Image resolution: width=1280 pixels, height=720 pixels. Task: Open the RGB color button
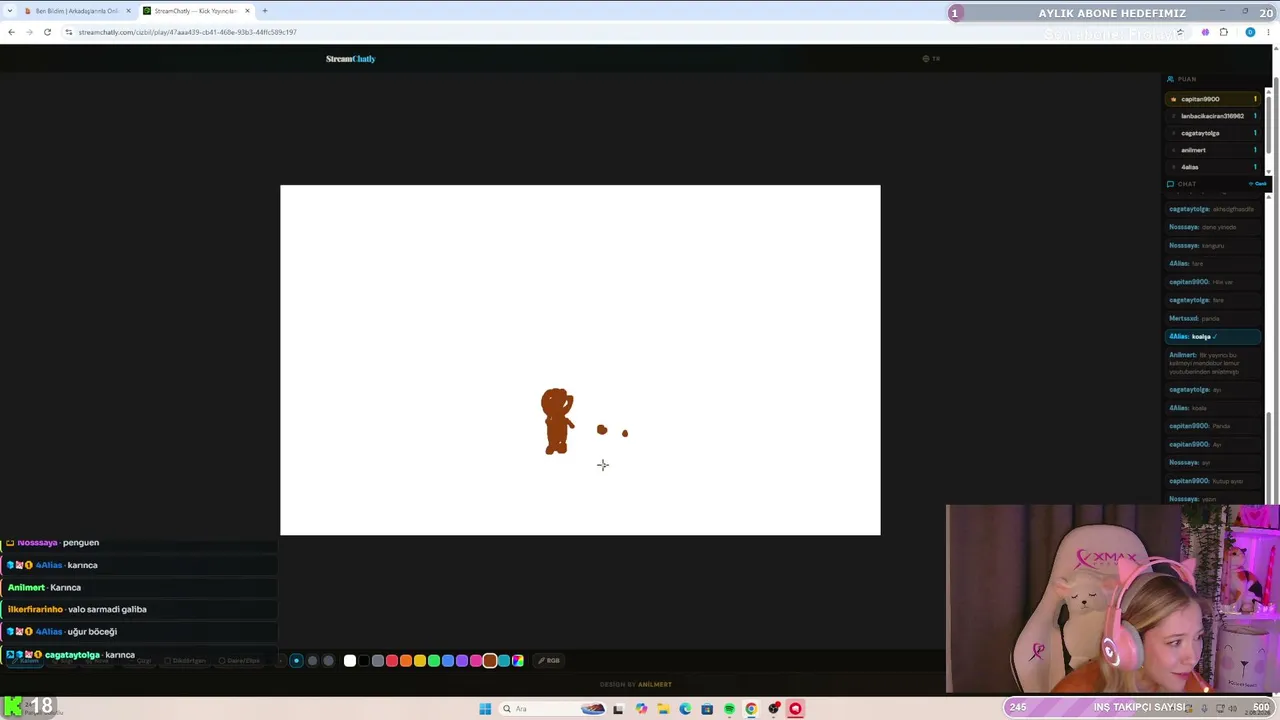coord(549,660)
